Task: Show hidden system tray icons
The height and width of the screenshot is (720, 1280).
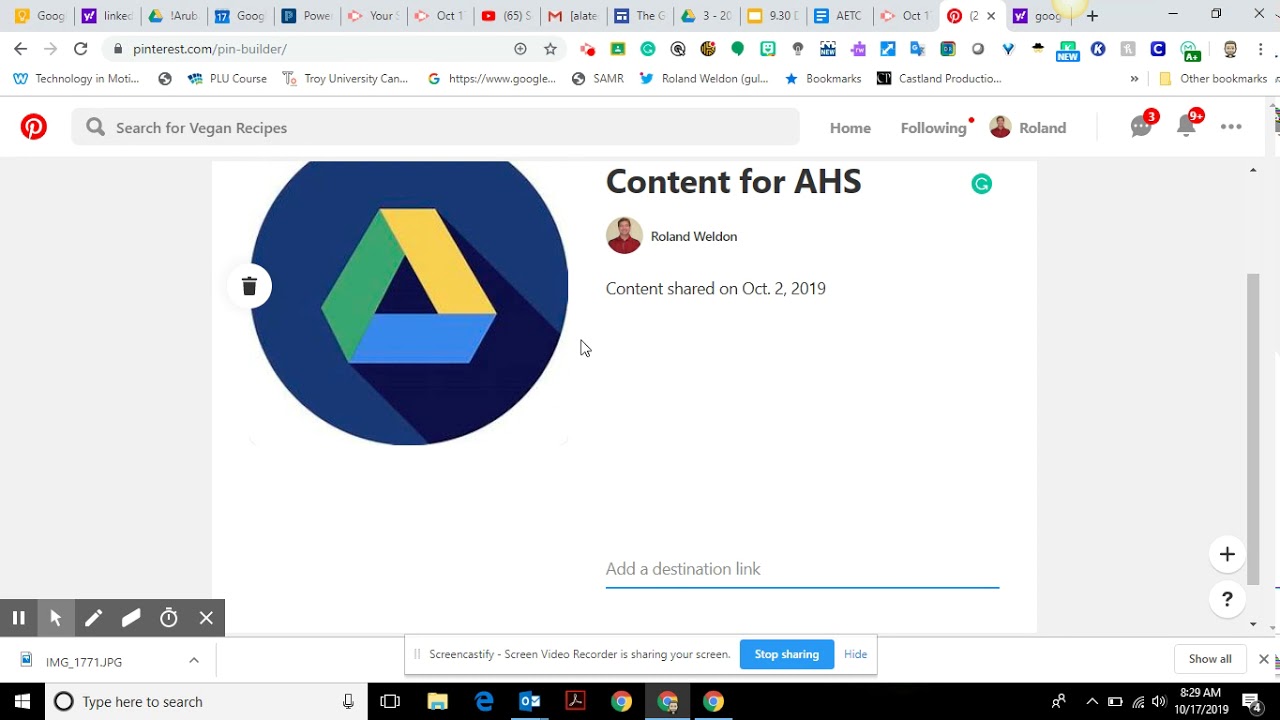Action: click(1092, 702)
